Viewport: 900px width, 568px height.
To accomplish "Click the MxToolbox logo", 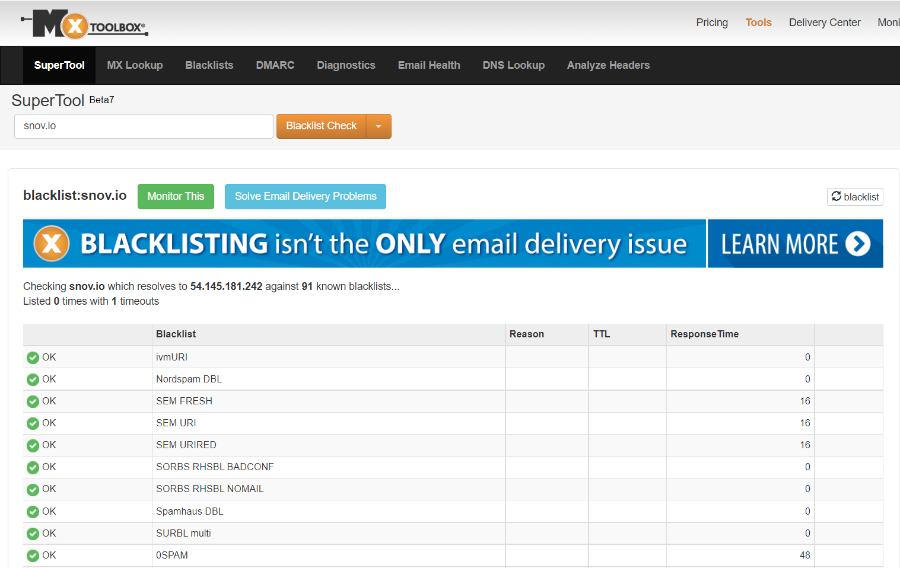I will tap(84, 24).
